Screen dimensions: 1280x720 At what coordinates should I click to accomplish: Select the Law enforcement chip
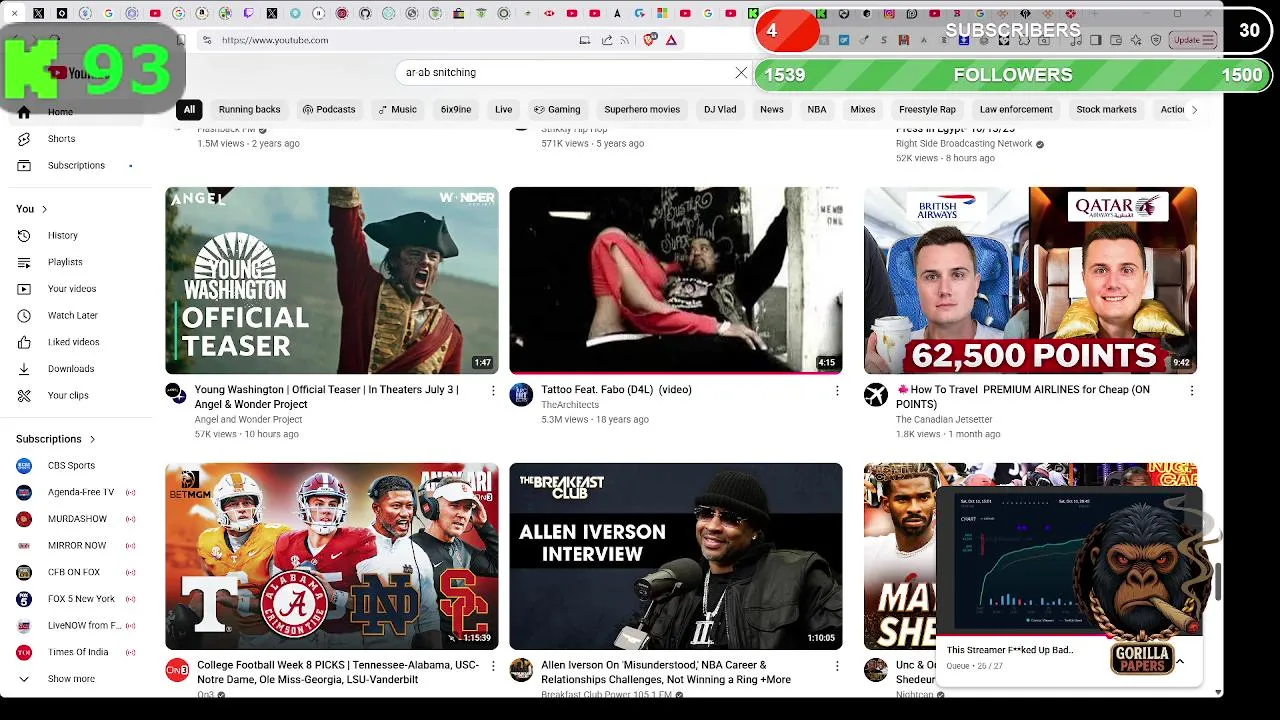(x=1016, y=109)
